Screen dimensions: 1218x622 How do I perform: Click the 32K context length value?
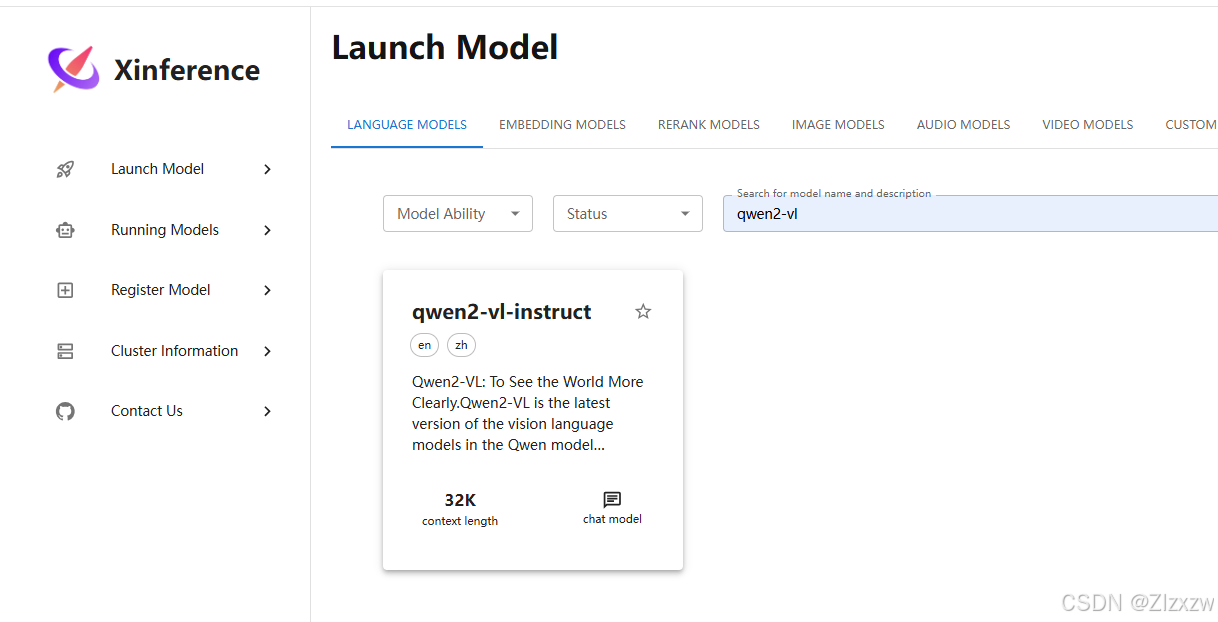click(460, 500)
